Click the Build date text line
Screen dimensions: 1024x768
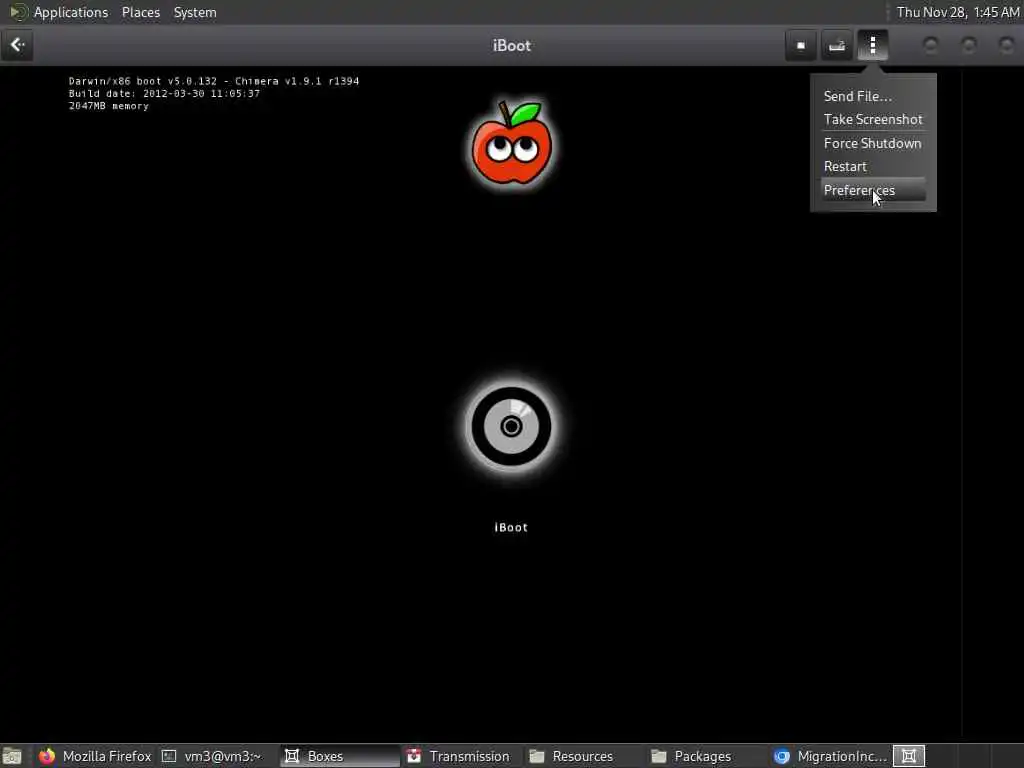point(165,93)
